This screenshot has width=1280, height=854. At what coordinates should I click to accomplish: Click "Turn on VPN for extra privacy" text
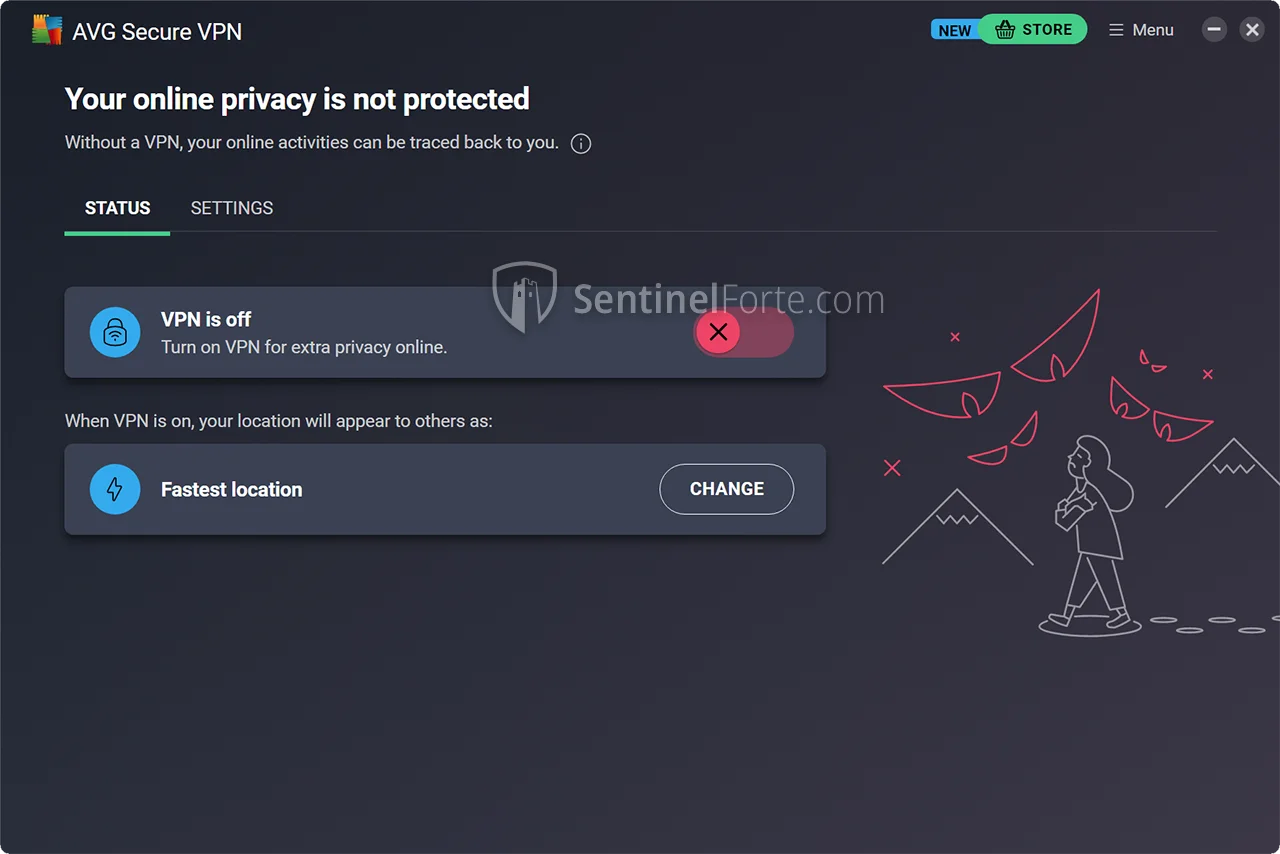point(304,347)
